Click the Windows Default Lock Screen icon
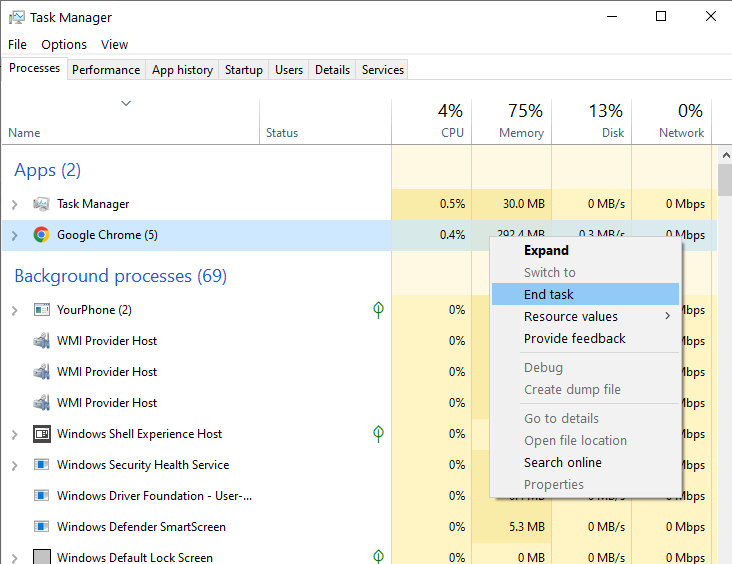 pyautogui.click(x=42, y=557)
